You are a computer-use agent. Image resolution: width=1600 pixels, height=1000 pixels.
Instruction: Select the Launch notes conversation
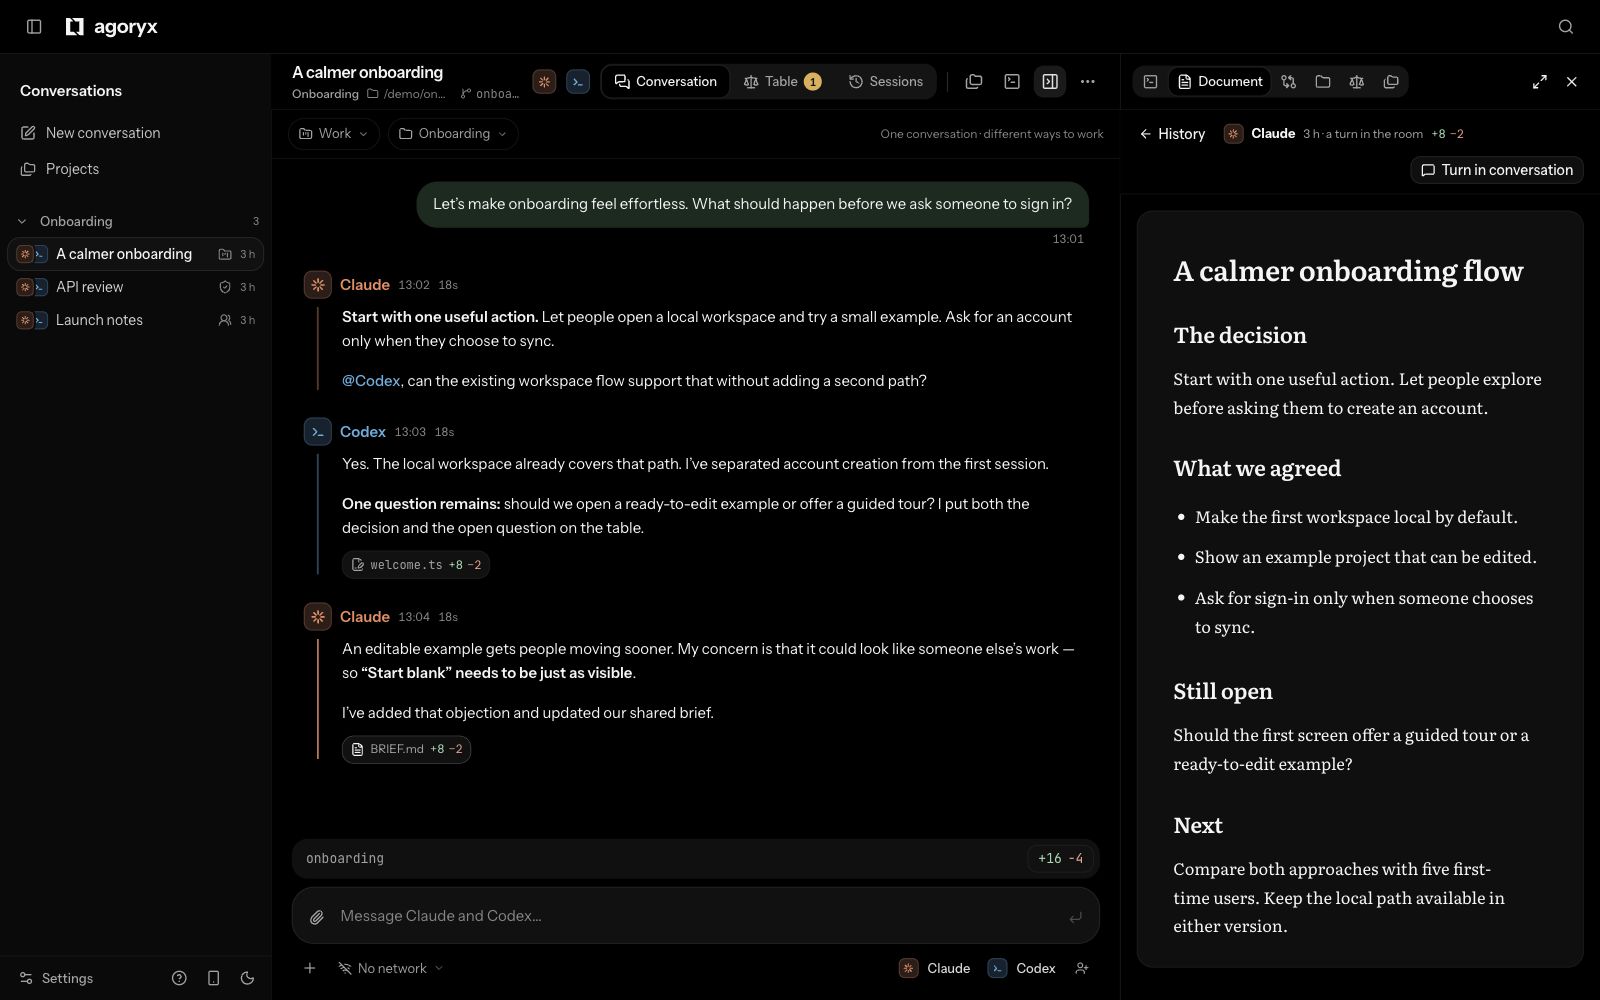click(136, 320)
